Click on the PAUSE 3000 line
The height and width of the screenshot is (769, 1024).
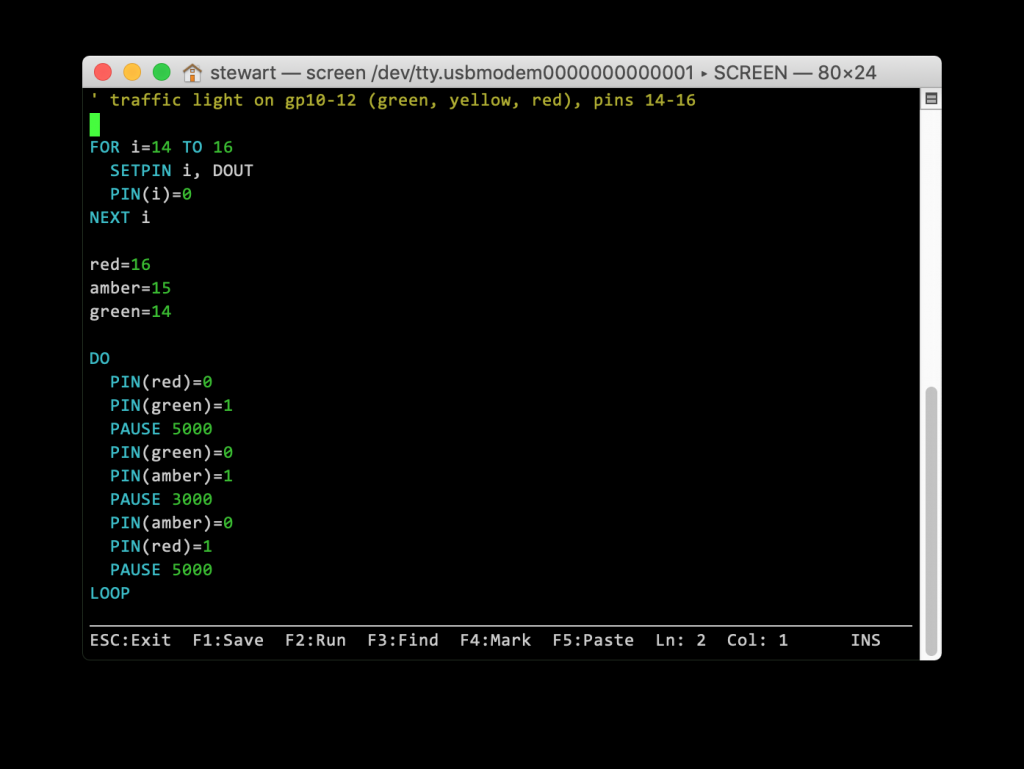[161, 499]
